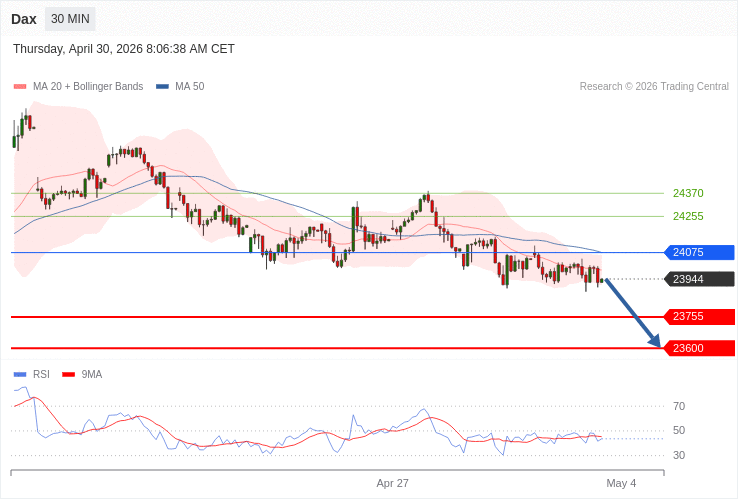The width and height of the screenshot is (738, 500).
Task: Click the RSI 50 axis label
Action: coord(679,430)
